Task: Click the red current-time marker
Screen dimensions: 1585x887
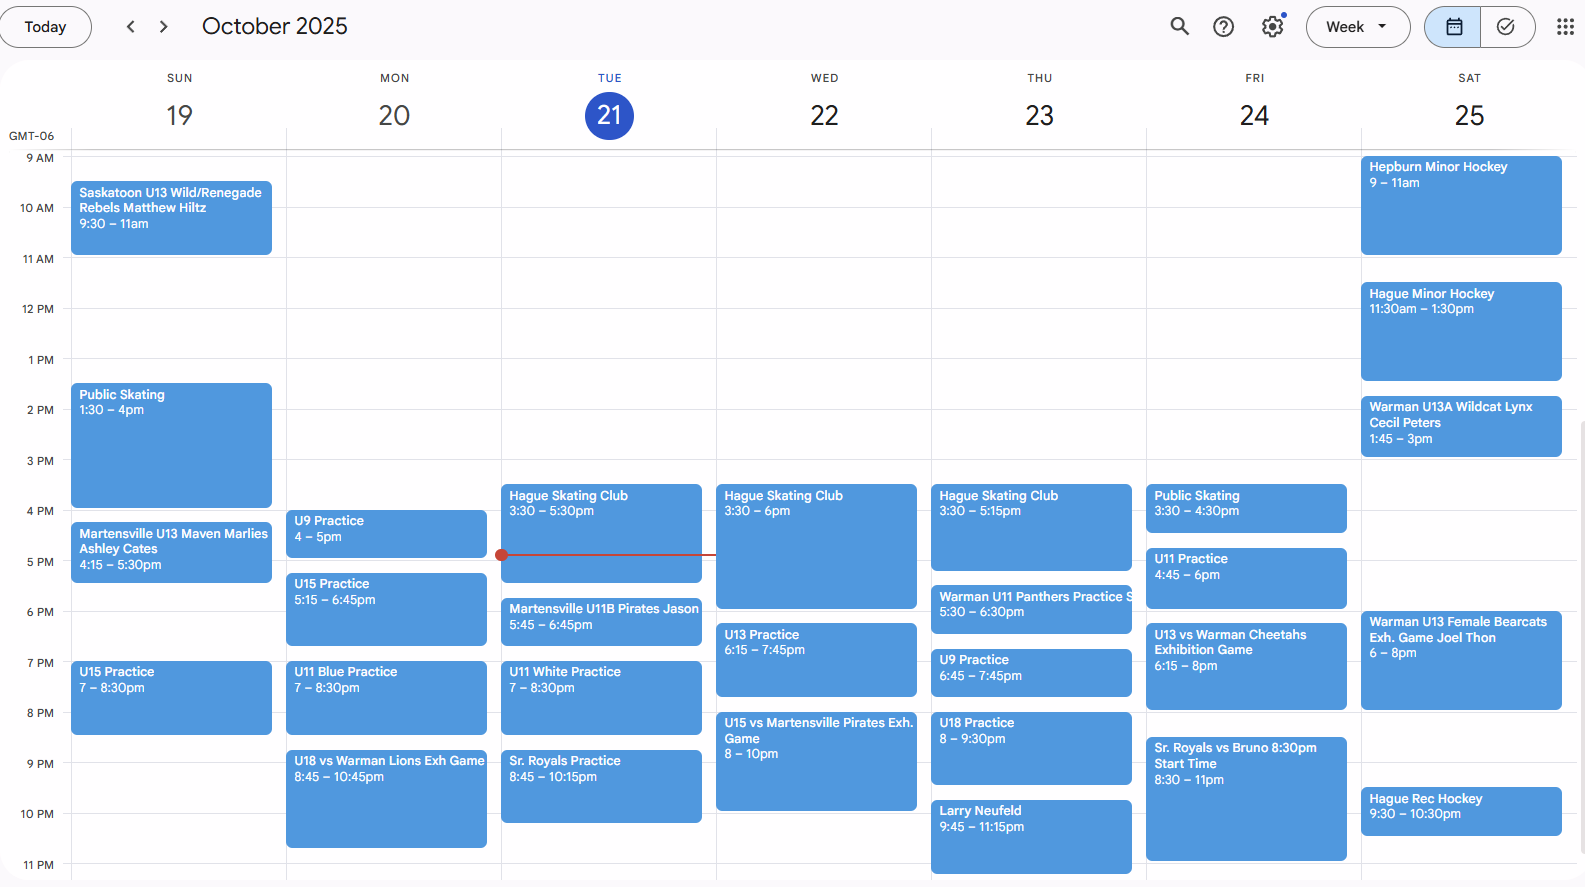Action: pos(502,555)
